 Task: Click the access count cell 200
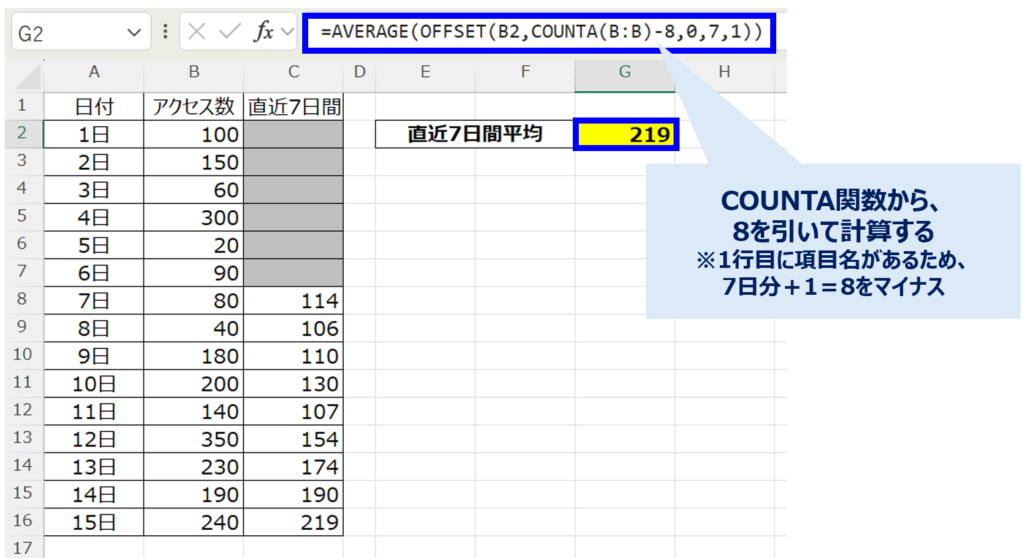[x=194, y=384]
